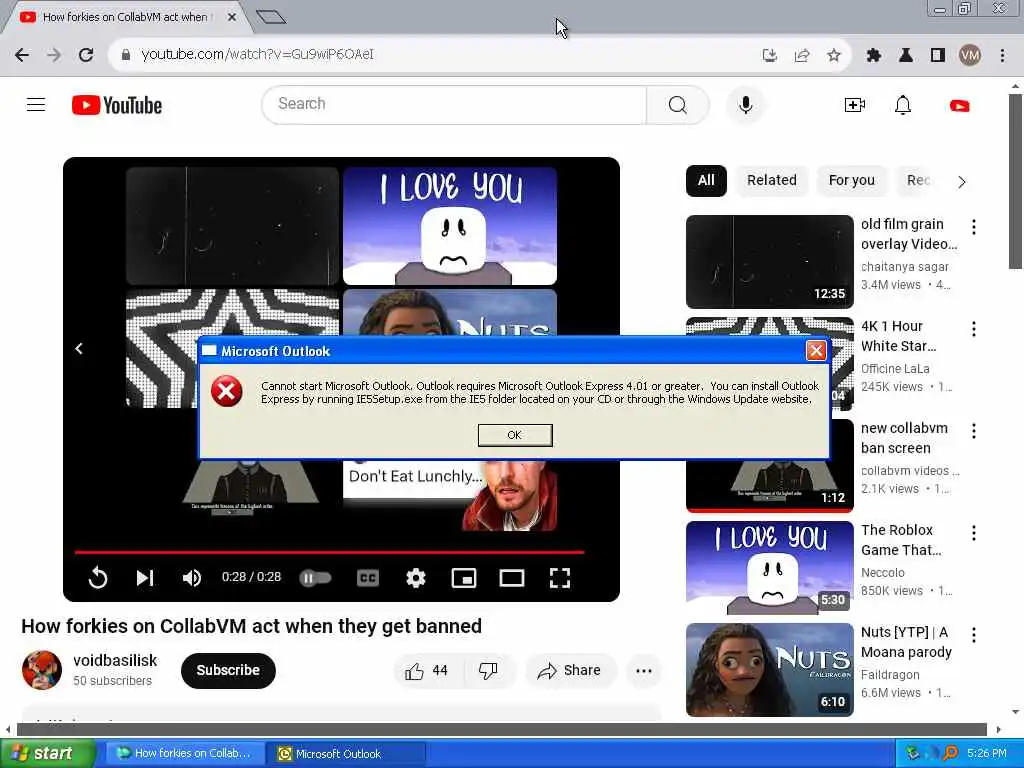This screenshot has width=1024, height=768.
Task: Open the Extensions puzzle icon
Action: [x=874, y=56]
